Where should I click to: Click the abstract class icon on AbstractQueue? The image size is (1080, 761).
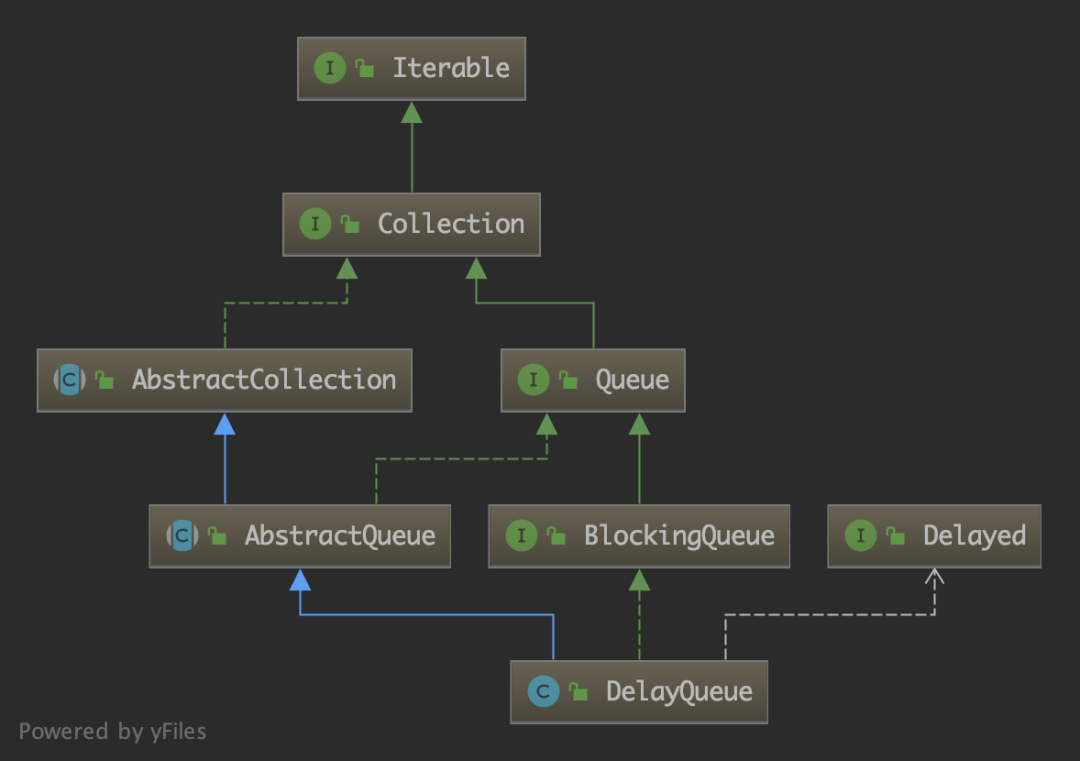pyautogui.click(x=183, y=535)
